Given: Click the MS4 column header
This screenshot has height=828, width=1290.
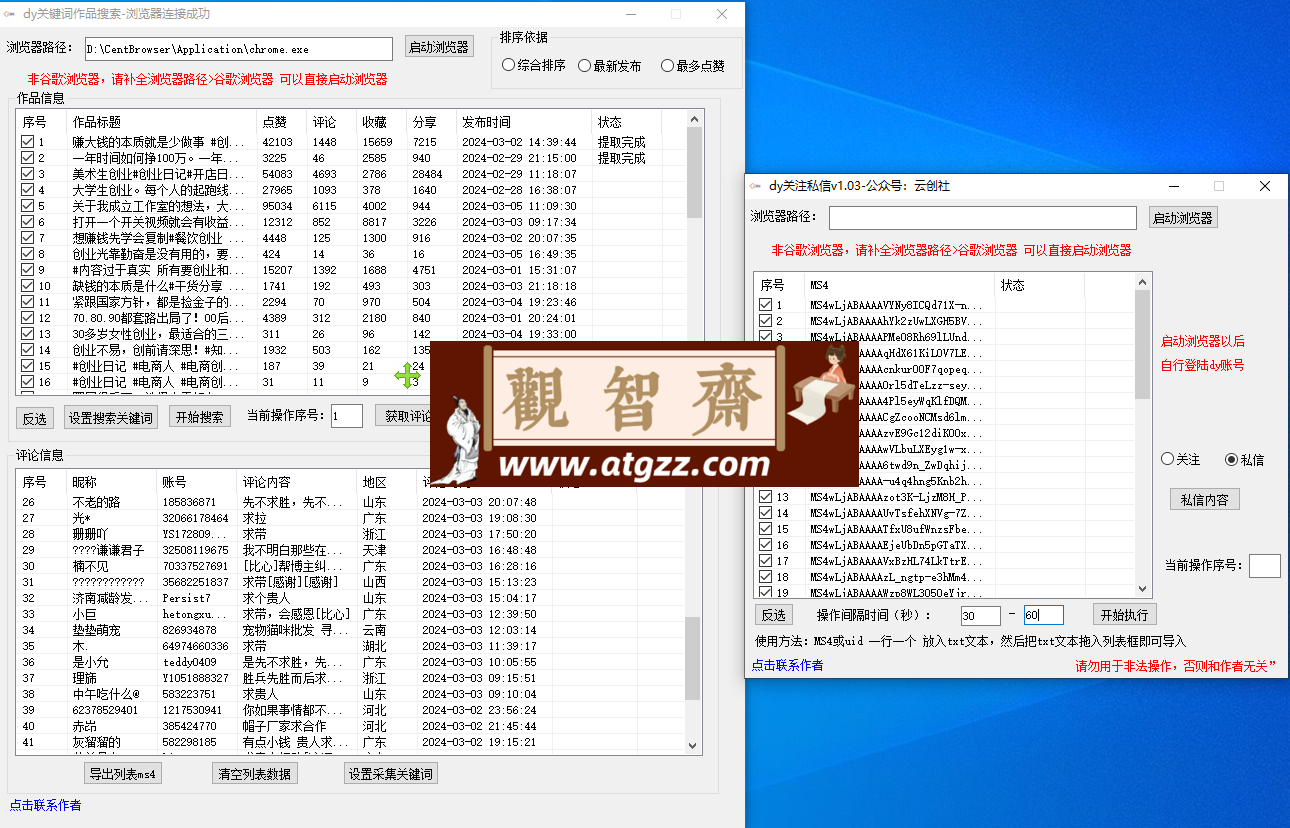Looking at the screenshot, I should pos(899,285).
